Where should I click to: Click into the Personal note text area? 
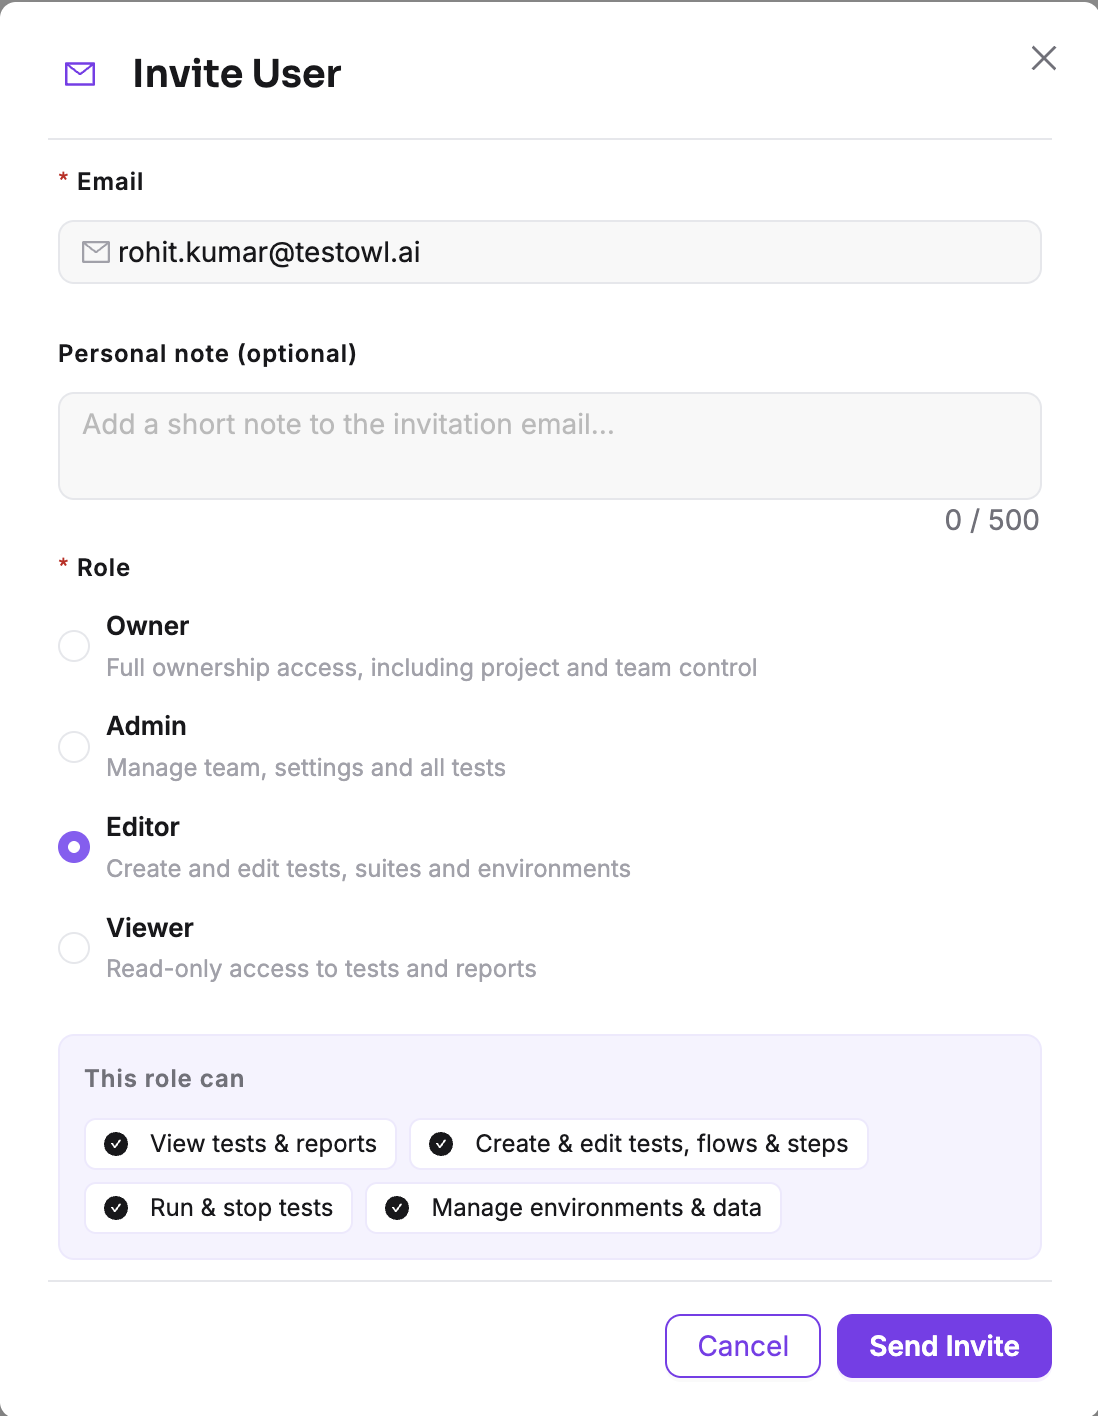point(550,446)
